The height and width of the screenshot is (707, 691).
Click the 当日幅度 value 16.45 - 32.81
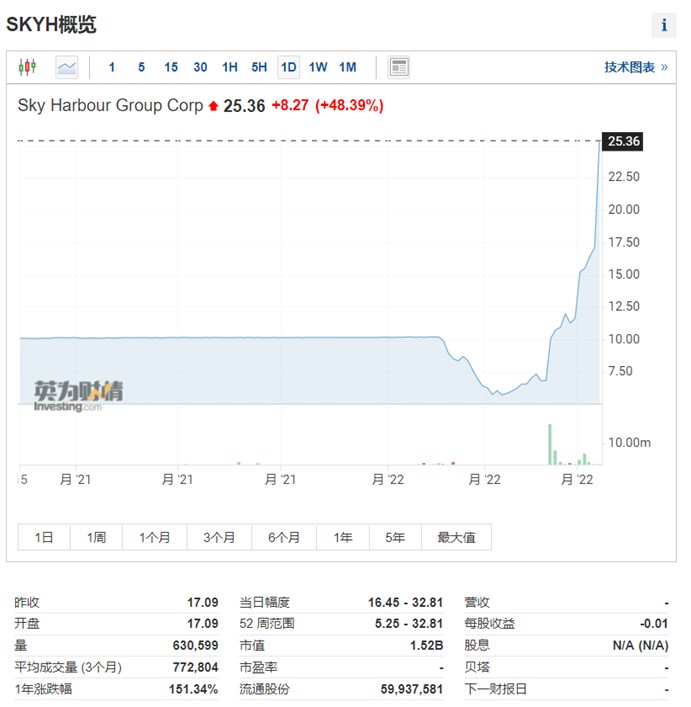[x=405, y=602]
